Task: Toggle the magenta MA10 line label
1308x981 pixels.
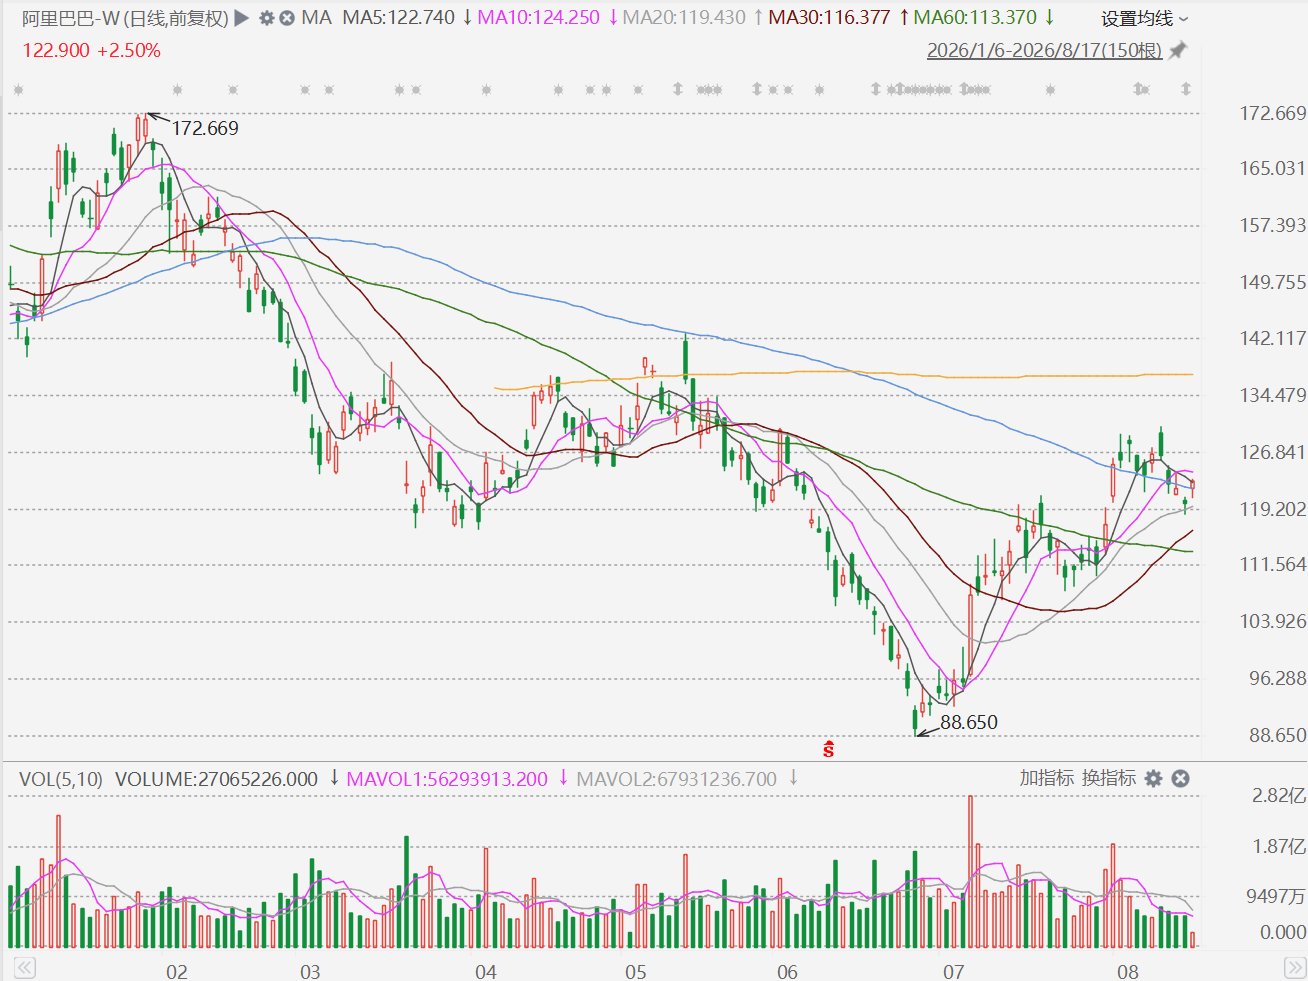Action: pyautogui.click(x=539, y=18)
